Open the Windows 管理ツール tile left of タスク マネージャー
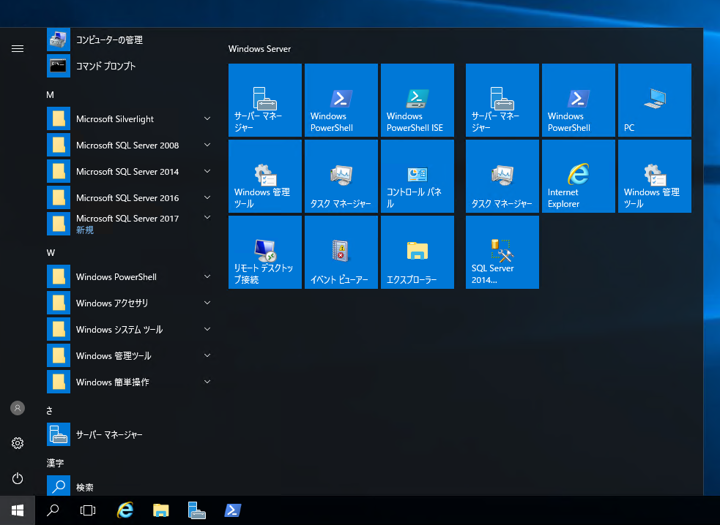Viewport: 720px width, 525px height. 265,176
